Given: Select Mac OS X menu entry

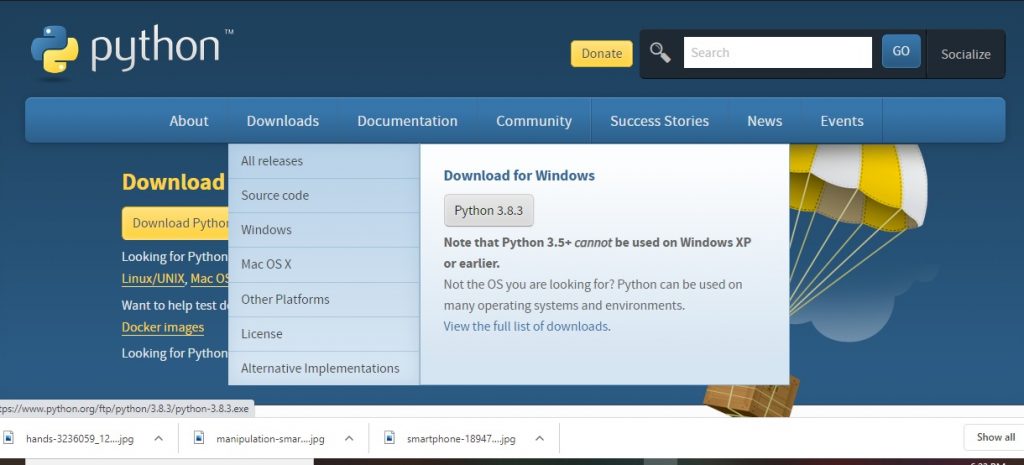Looking at the screenshot, I should 324,265.
